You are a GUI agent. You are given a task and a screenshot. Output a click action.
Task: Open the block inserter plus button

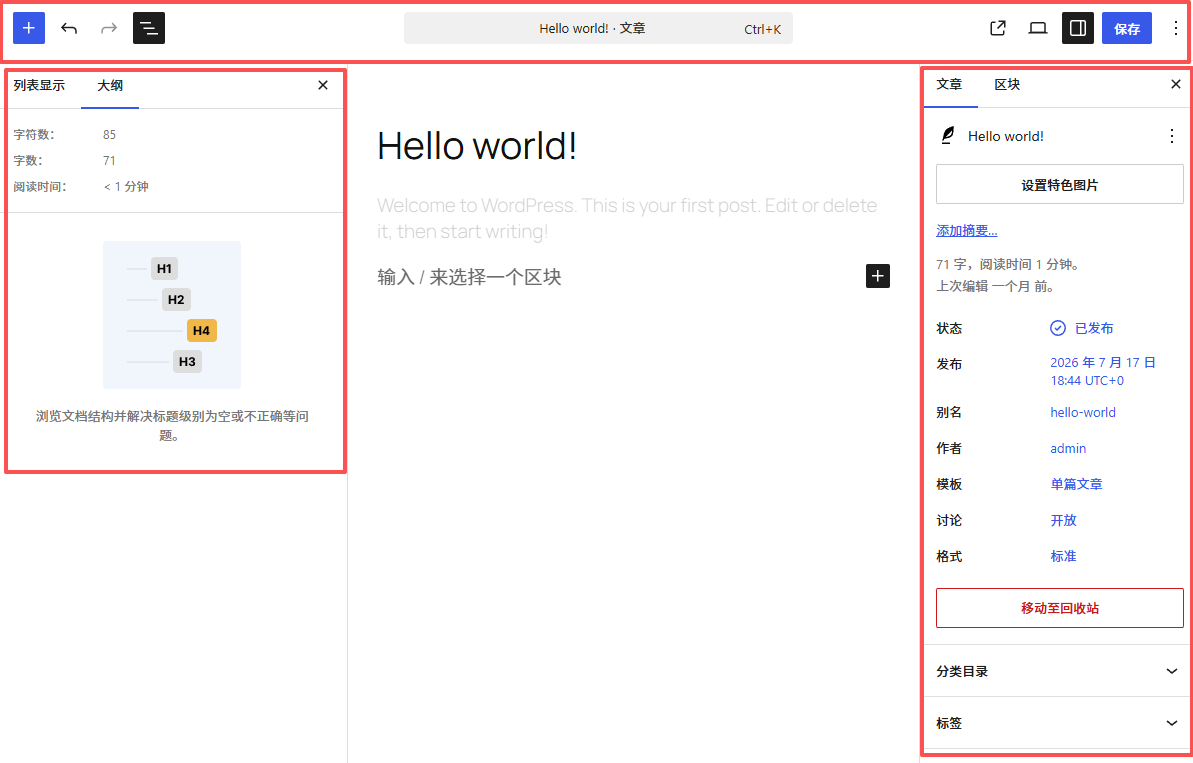pyautogui.click(x=29, y=28)
